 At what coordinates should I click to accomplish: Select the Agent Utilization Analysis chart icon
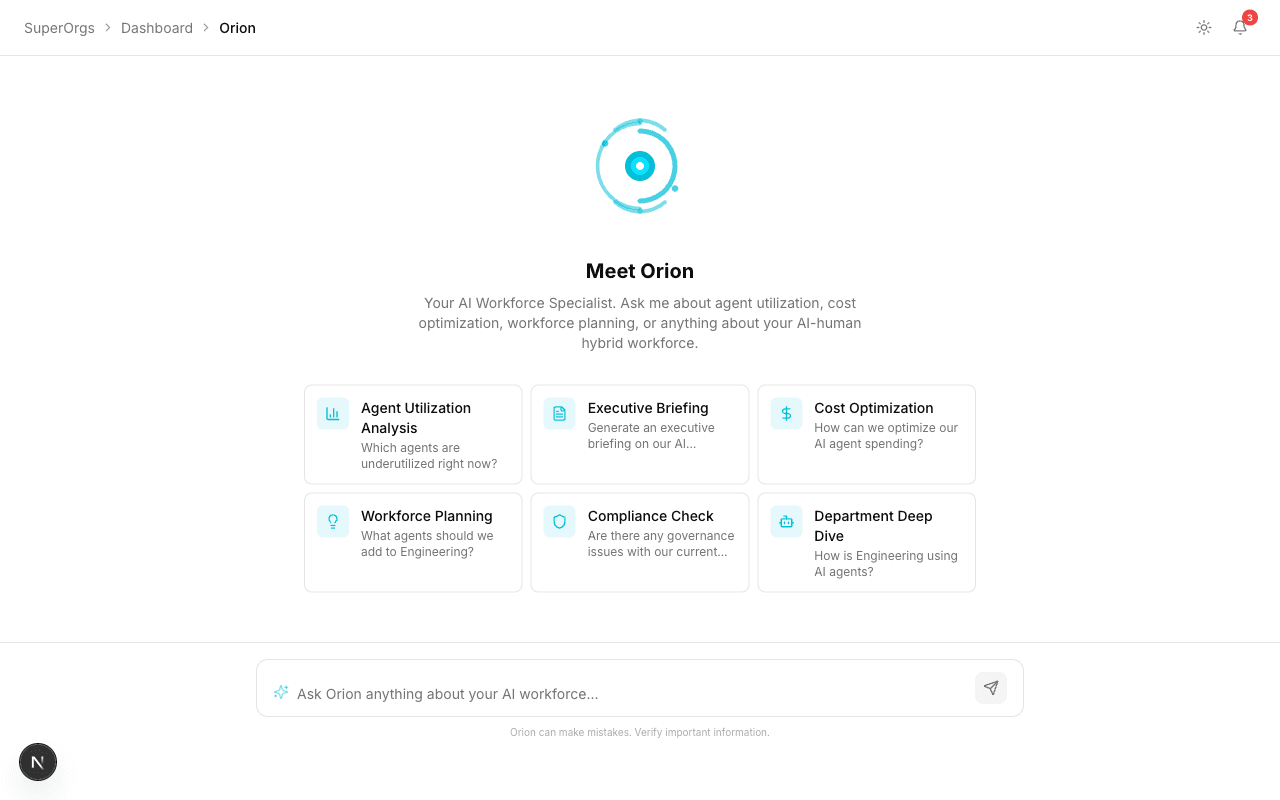[332, 413]
